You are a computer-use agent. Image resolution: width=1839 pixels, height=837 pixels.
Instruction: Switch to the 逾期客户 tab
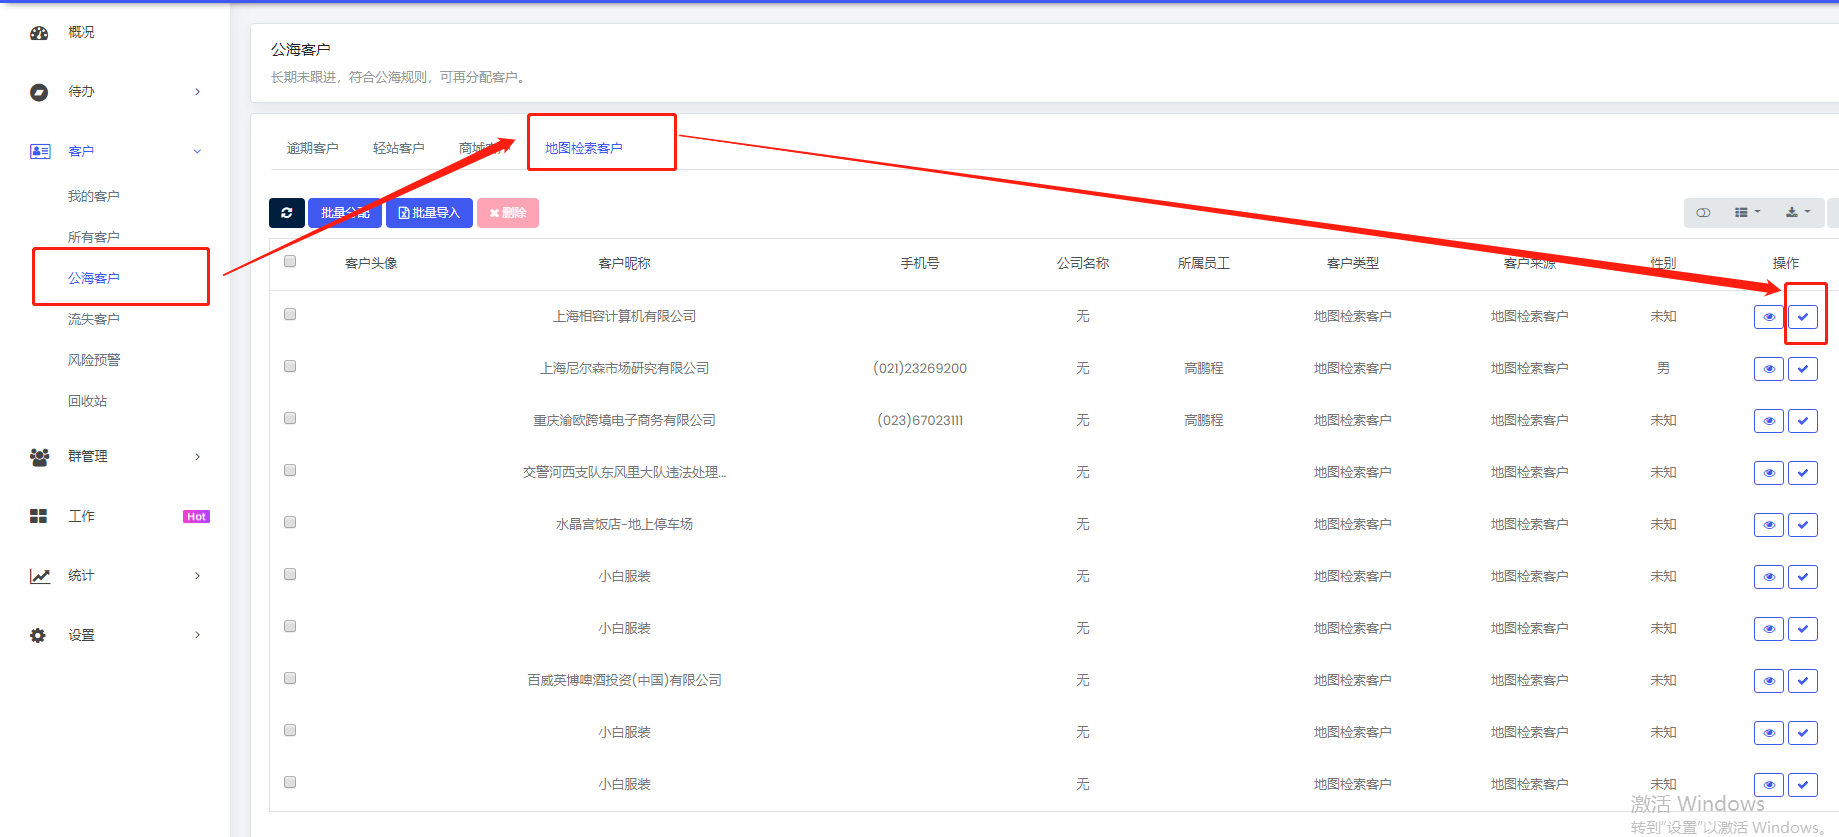tap(312, 148)
